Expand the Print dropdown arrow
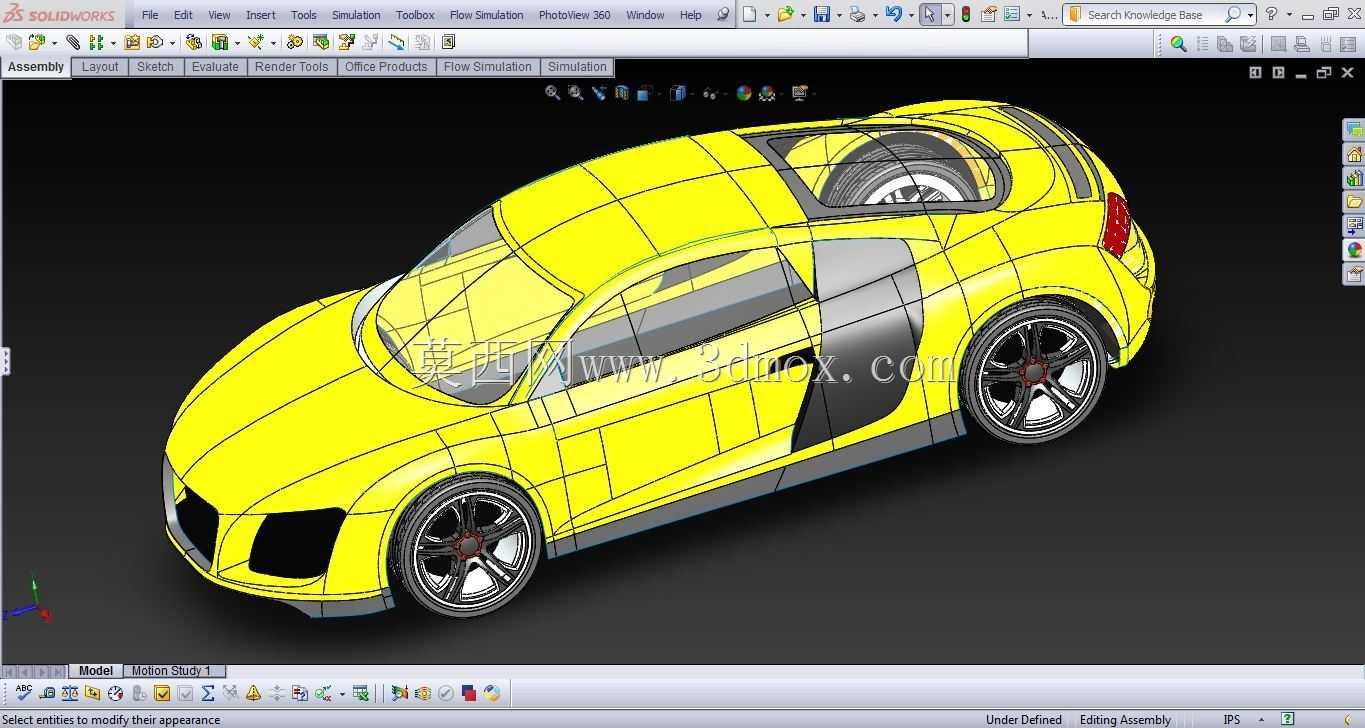1365x728 pixels. click(x=874, y=15)
